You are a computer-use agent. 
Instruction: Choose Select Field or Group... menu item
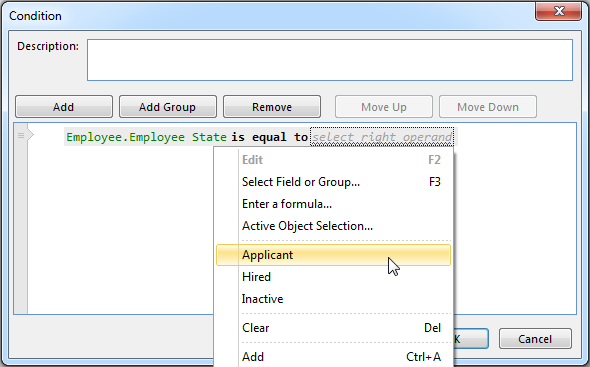(x=333, y=182)
